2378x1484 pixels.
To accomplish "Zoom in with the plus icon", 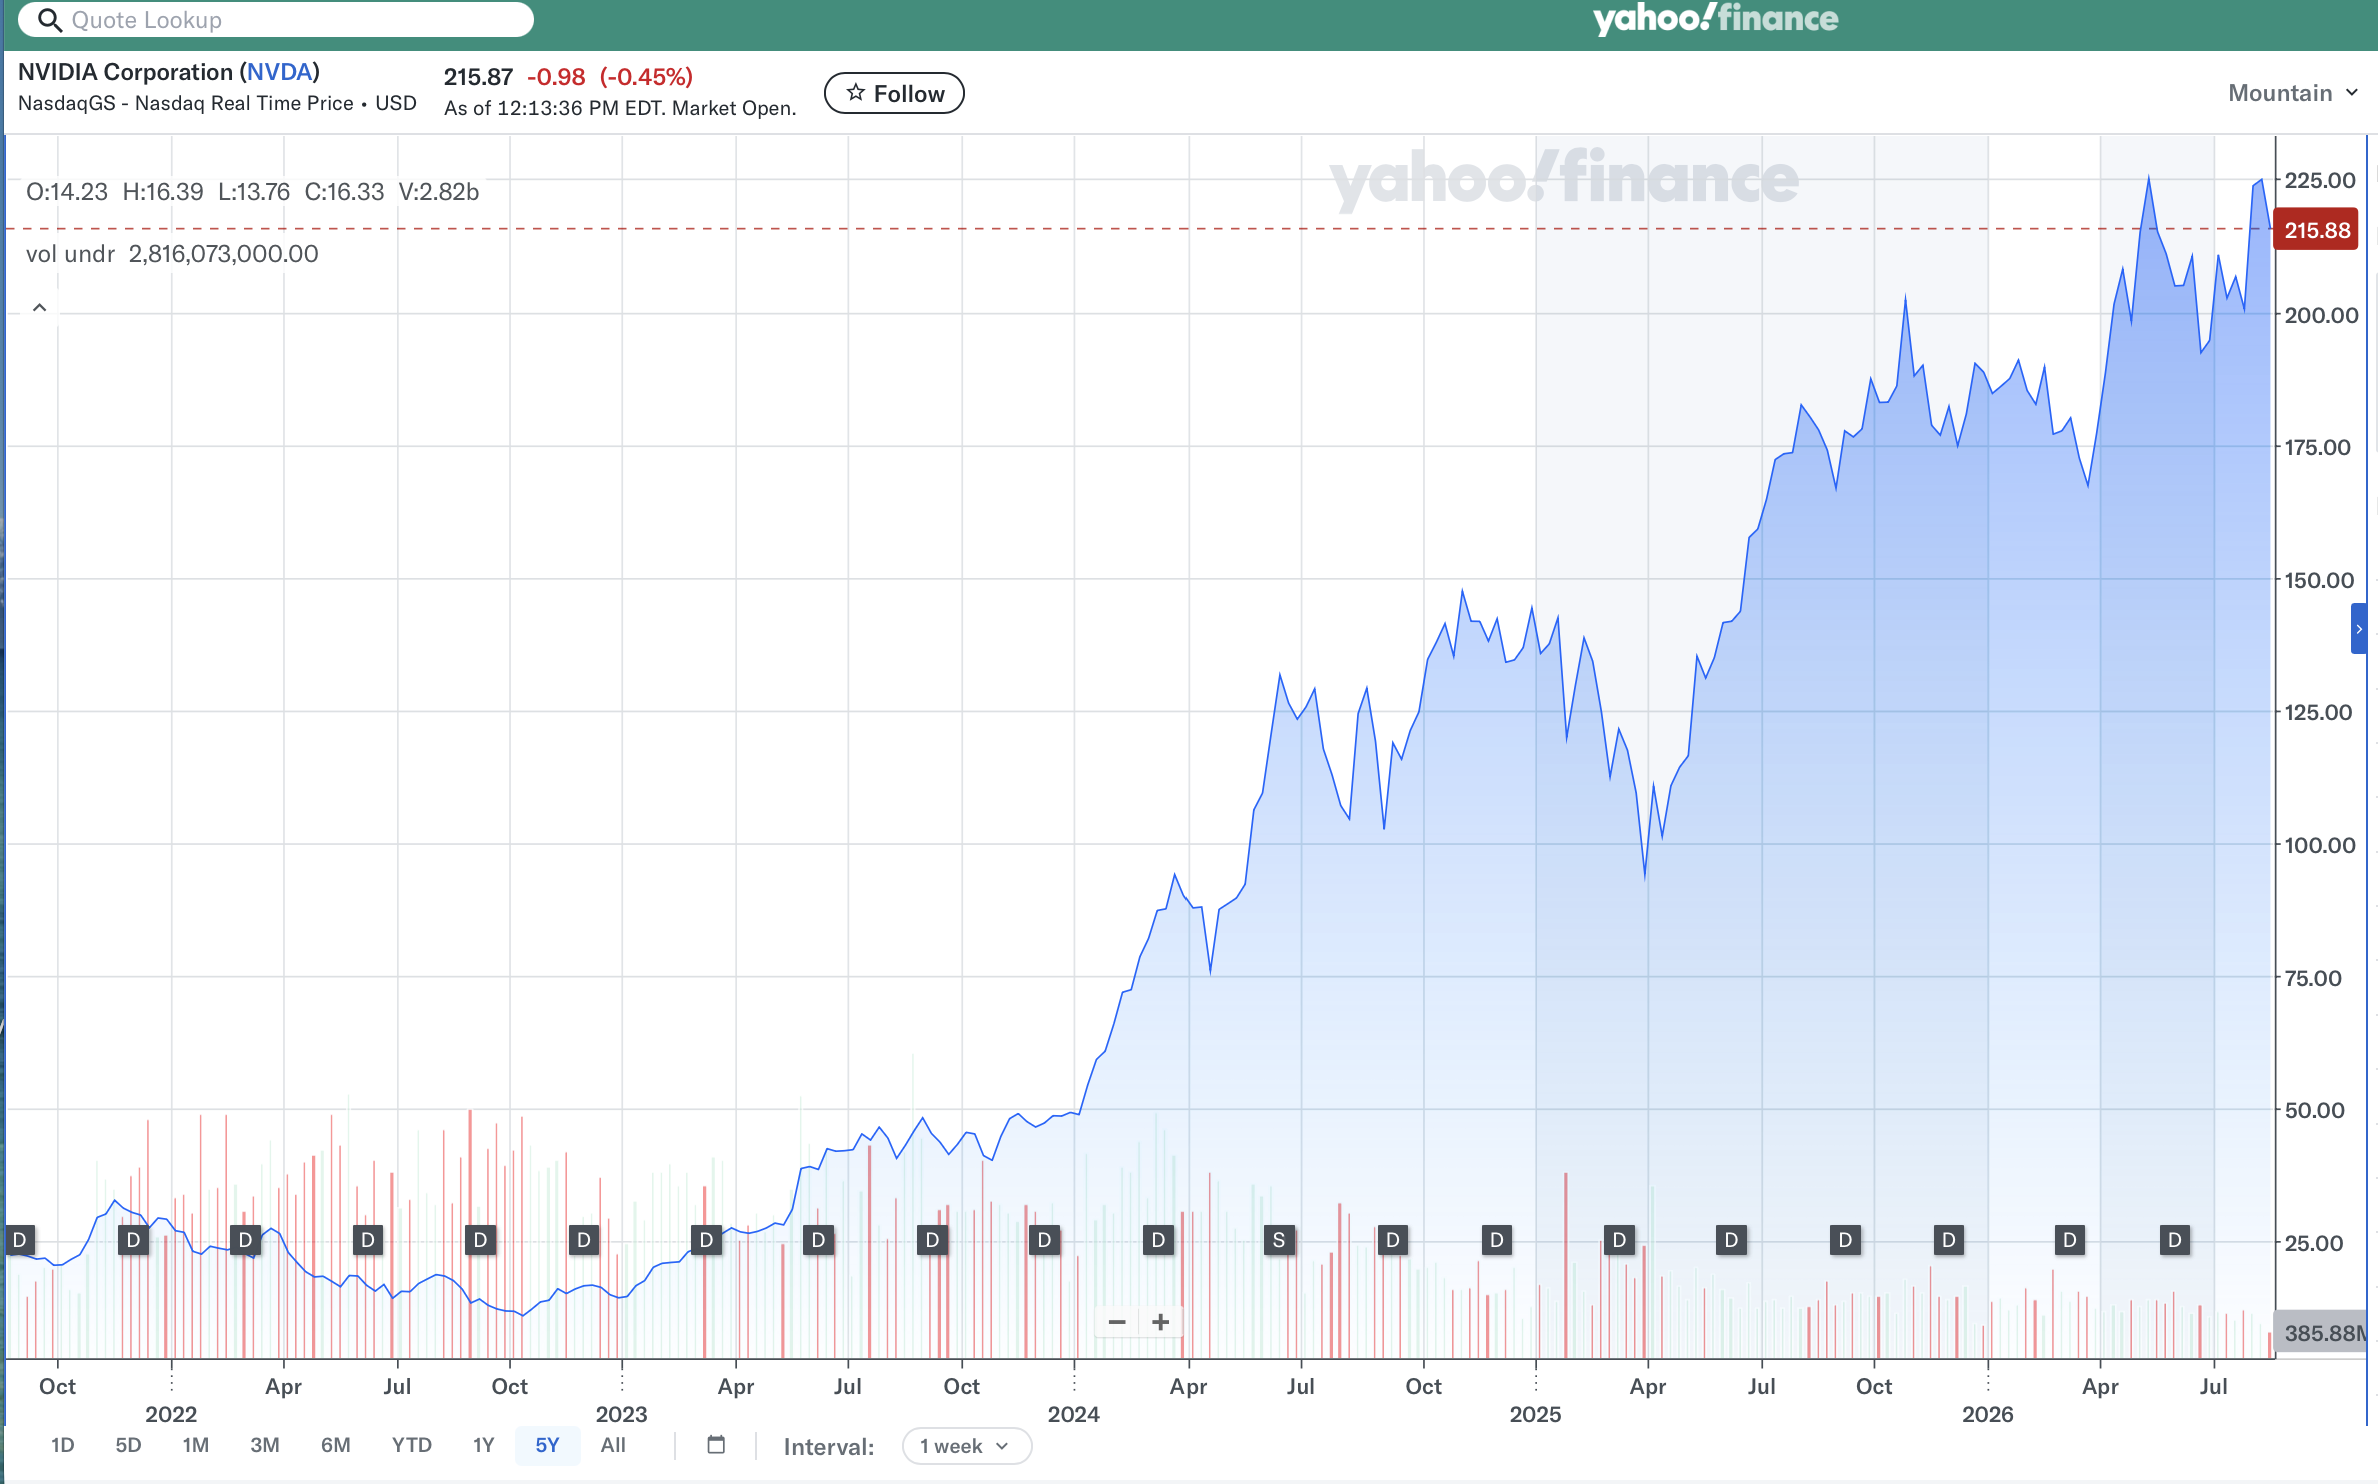I will [x=1160, y=1322].
